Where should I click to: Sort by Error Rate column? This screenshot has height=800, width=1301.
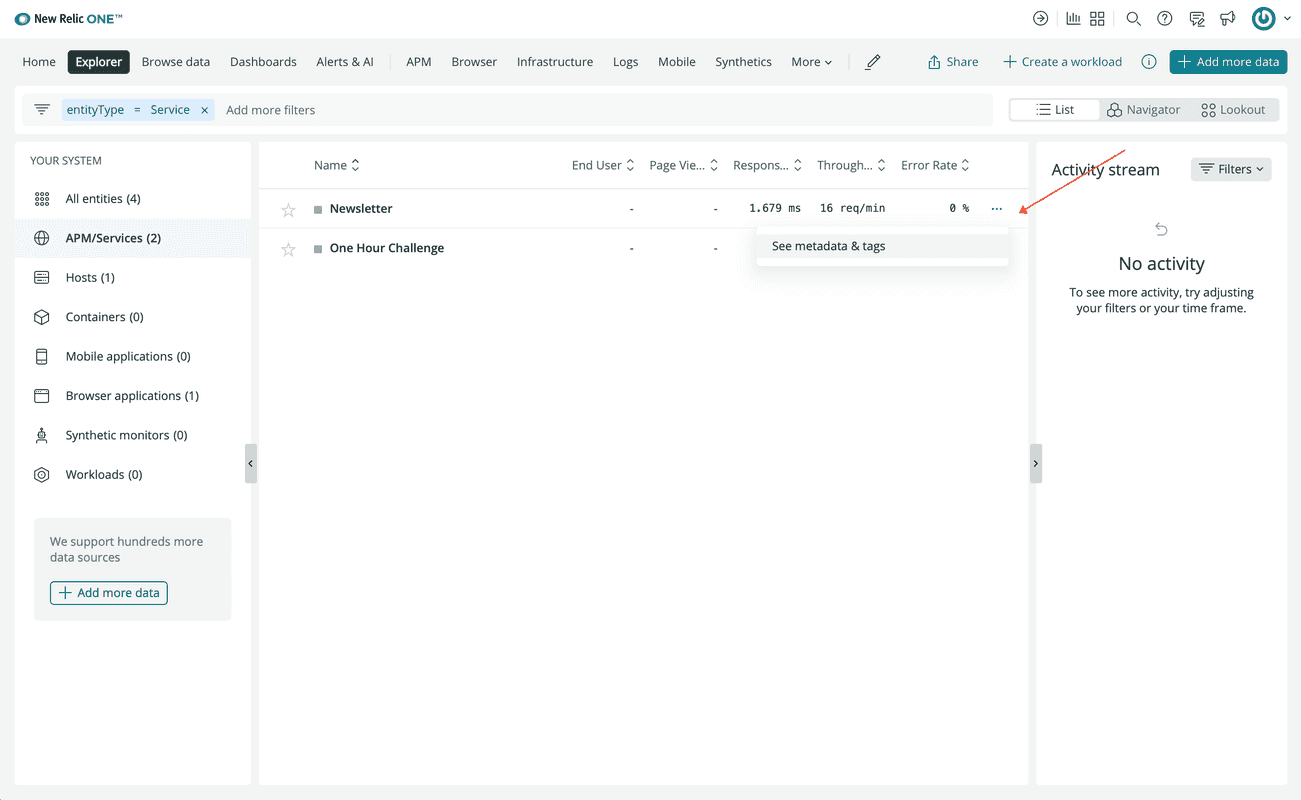click(x=935, y=165)
